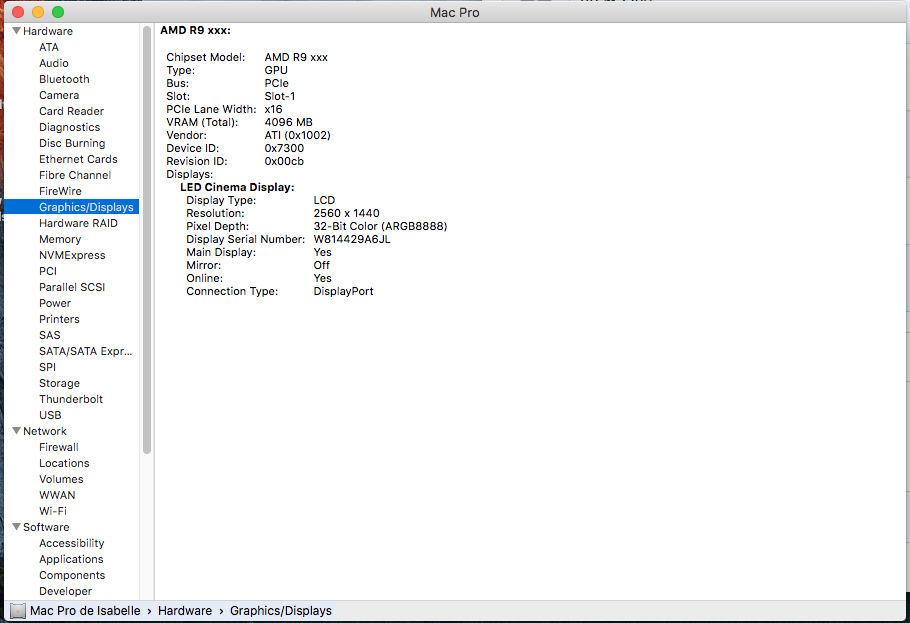
Task: Click the 'Chipset Model:' label
Action: (x=205, y=57)
